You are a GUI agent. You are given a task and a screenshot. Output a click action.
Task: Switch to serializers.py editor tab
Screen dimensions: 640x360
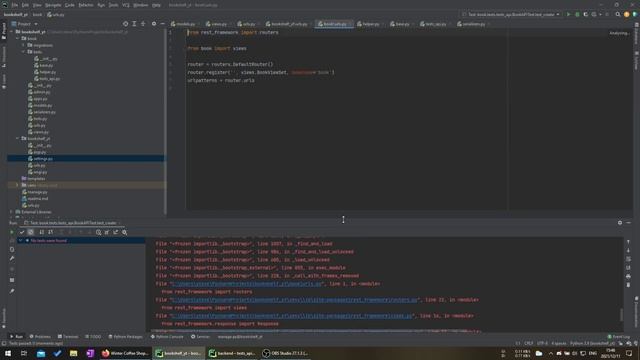click(472, 24)
